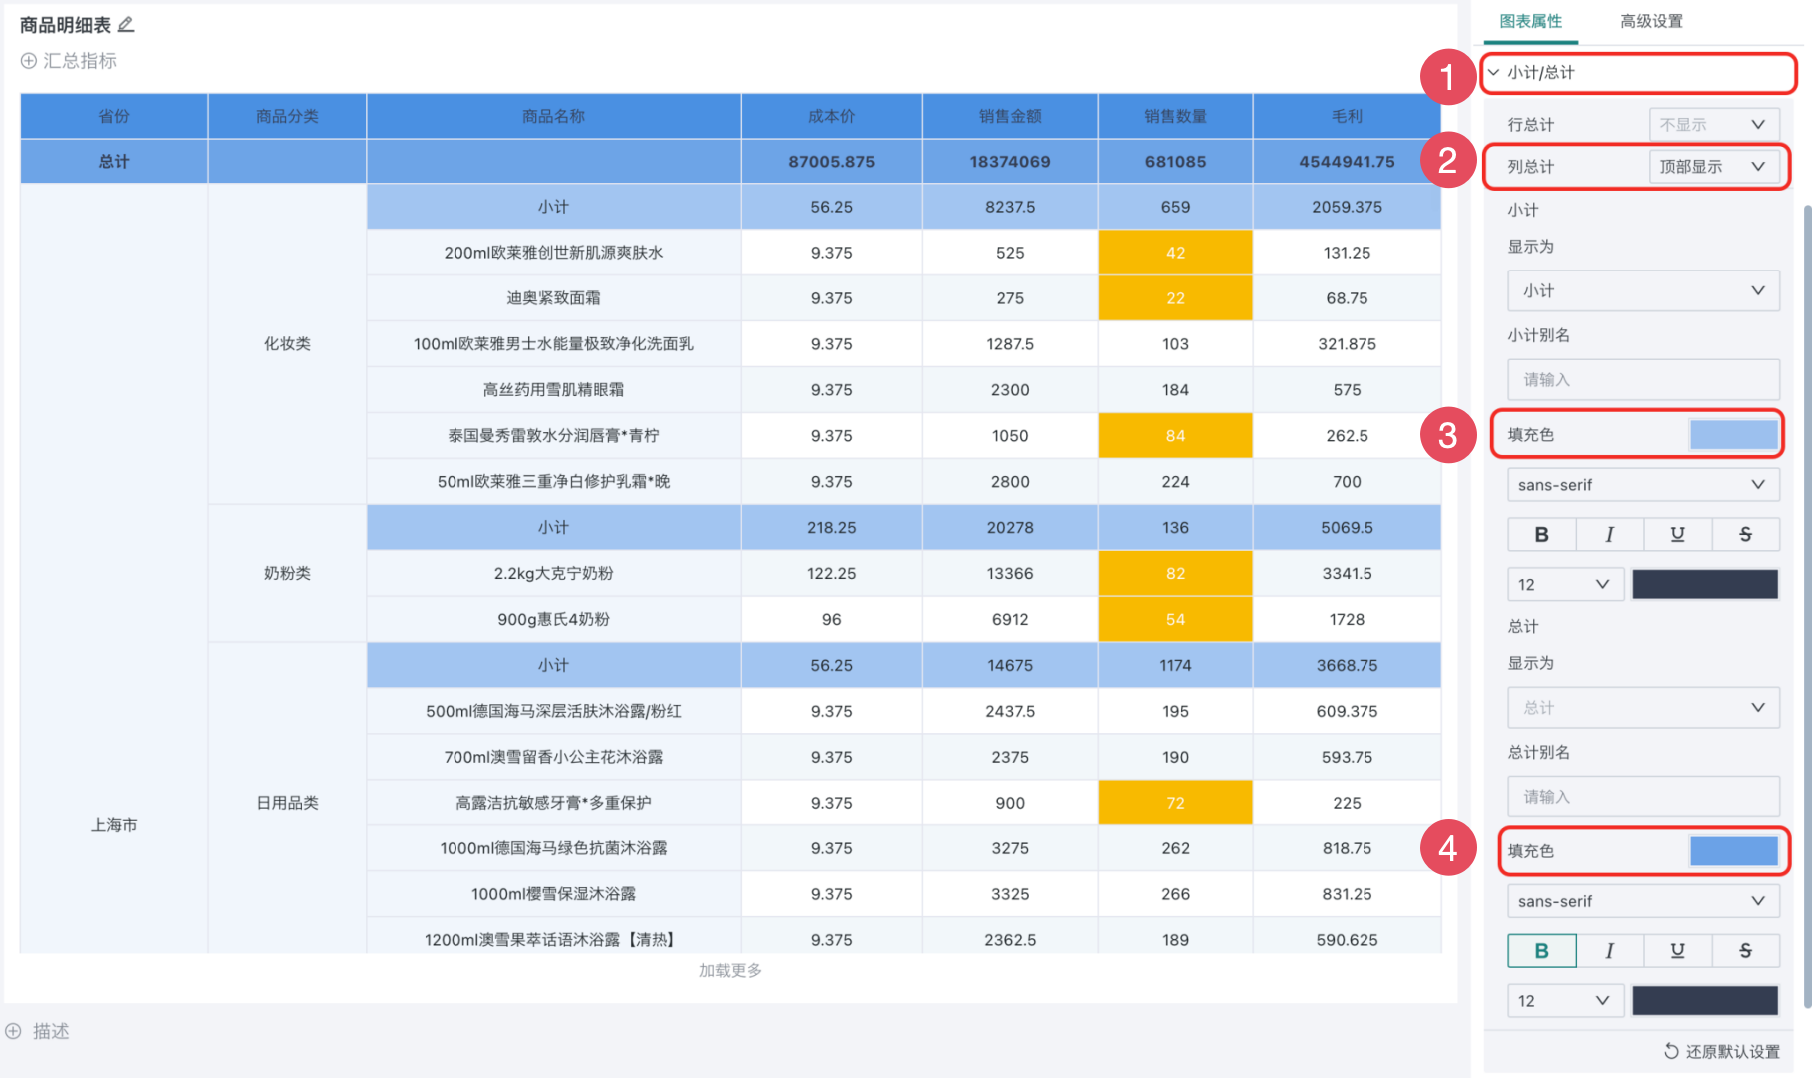Click 加载更多 to load more rows
Image resolution: width=1814 pixels, height=1080 pixels.
(x=730, y=970)
